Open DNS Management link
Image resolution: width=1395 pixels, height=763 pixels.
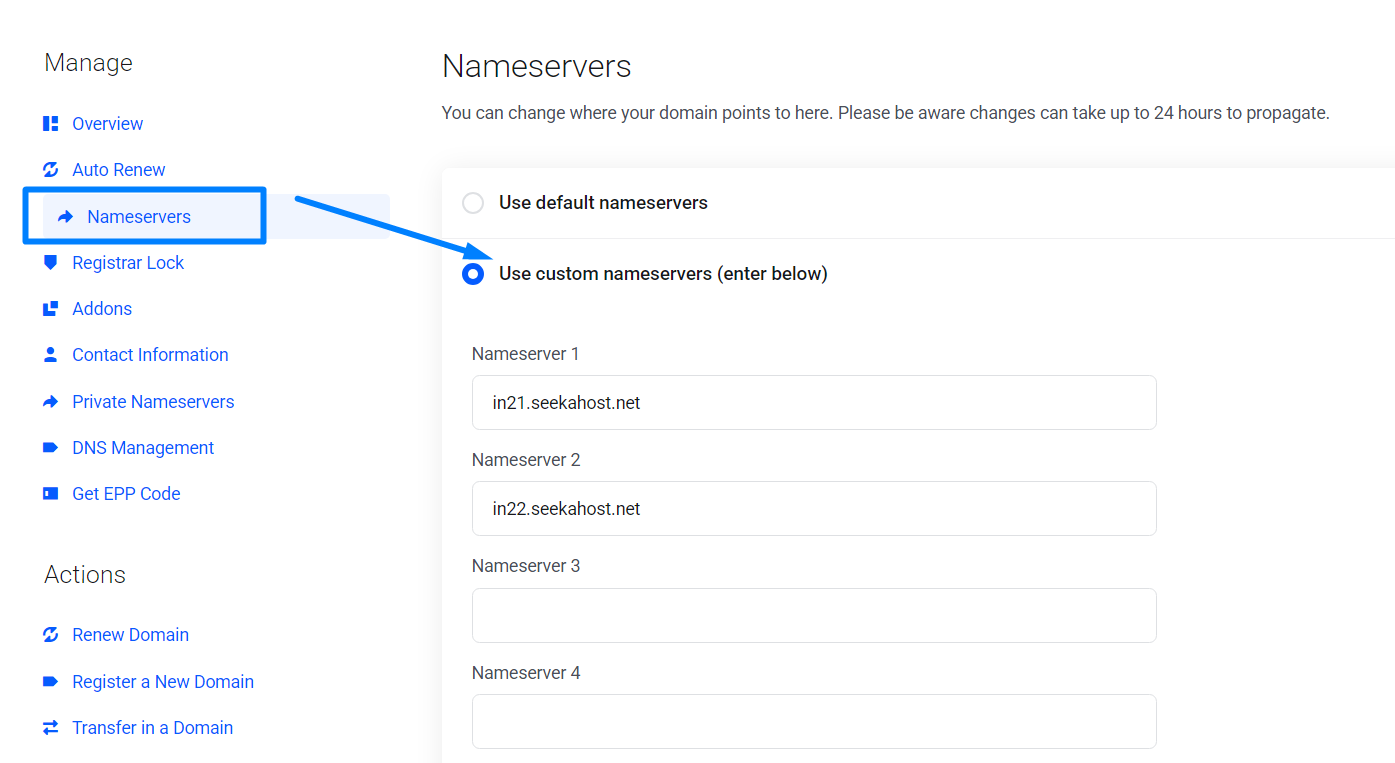point(143,448)
